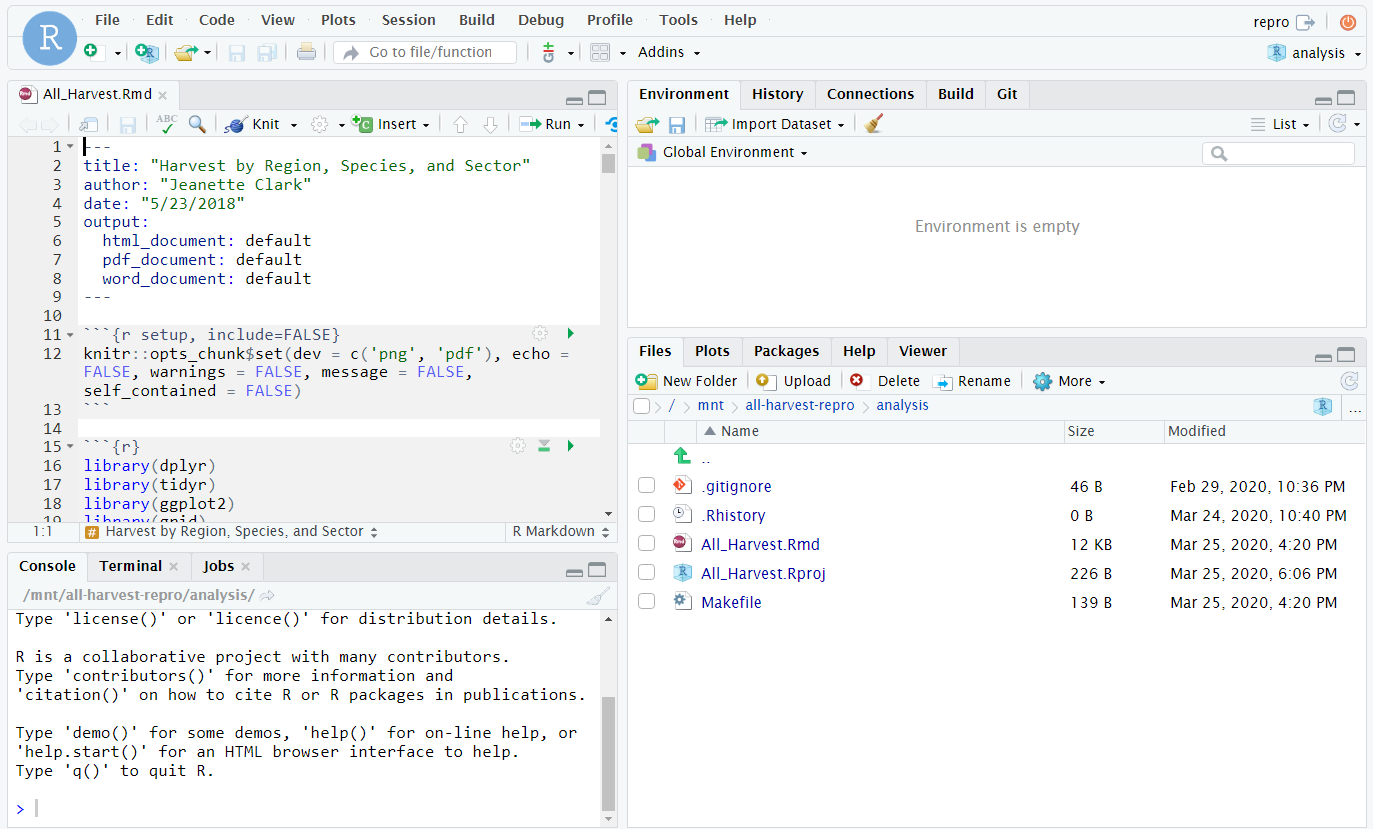Image resolution: width=1373 pixels, height=829 pixels.
Task: Click the Find/Replace magnifier icon
Action: pos(197,124)
